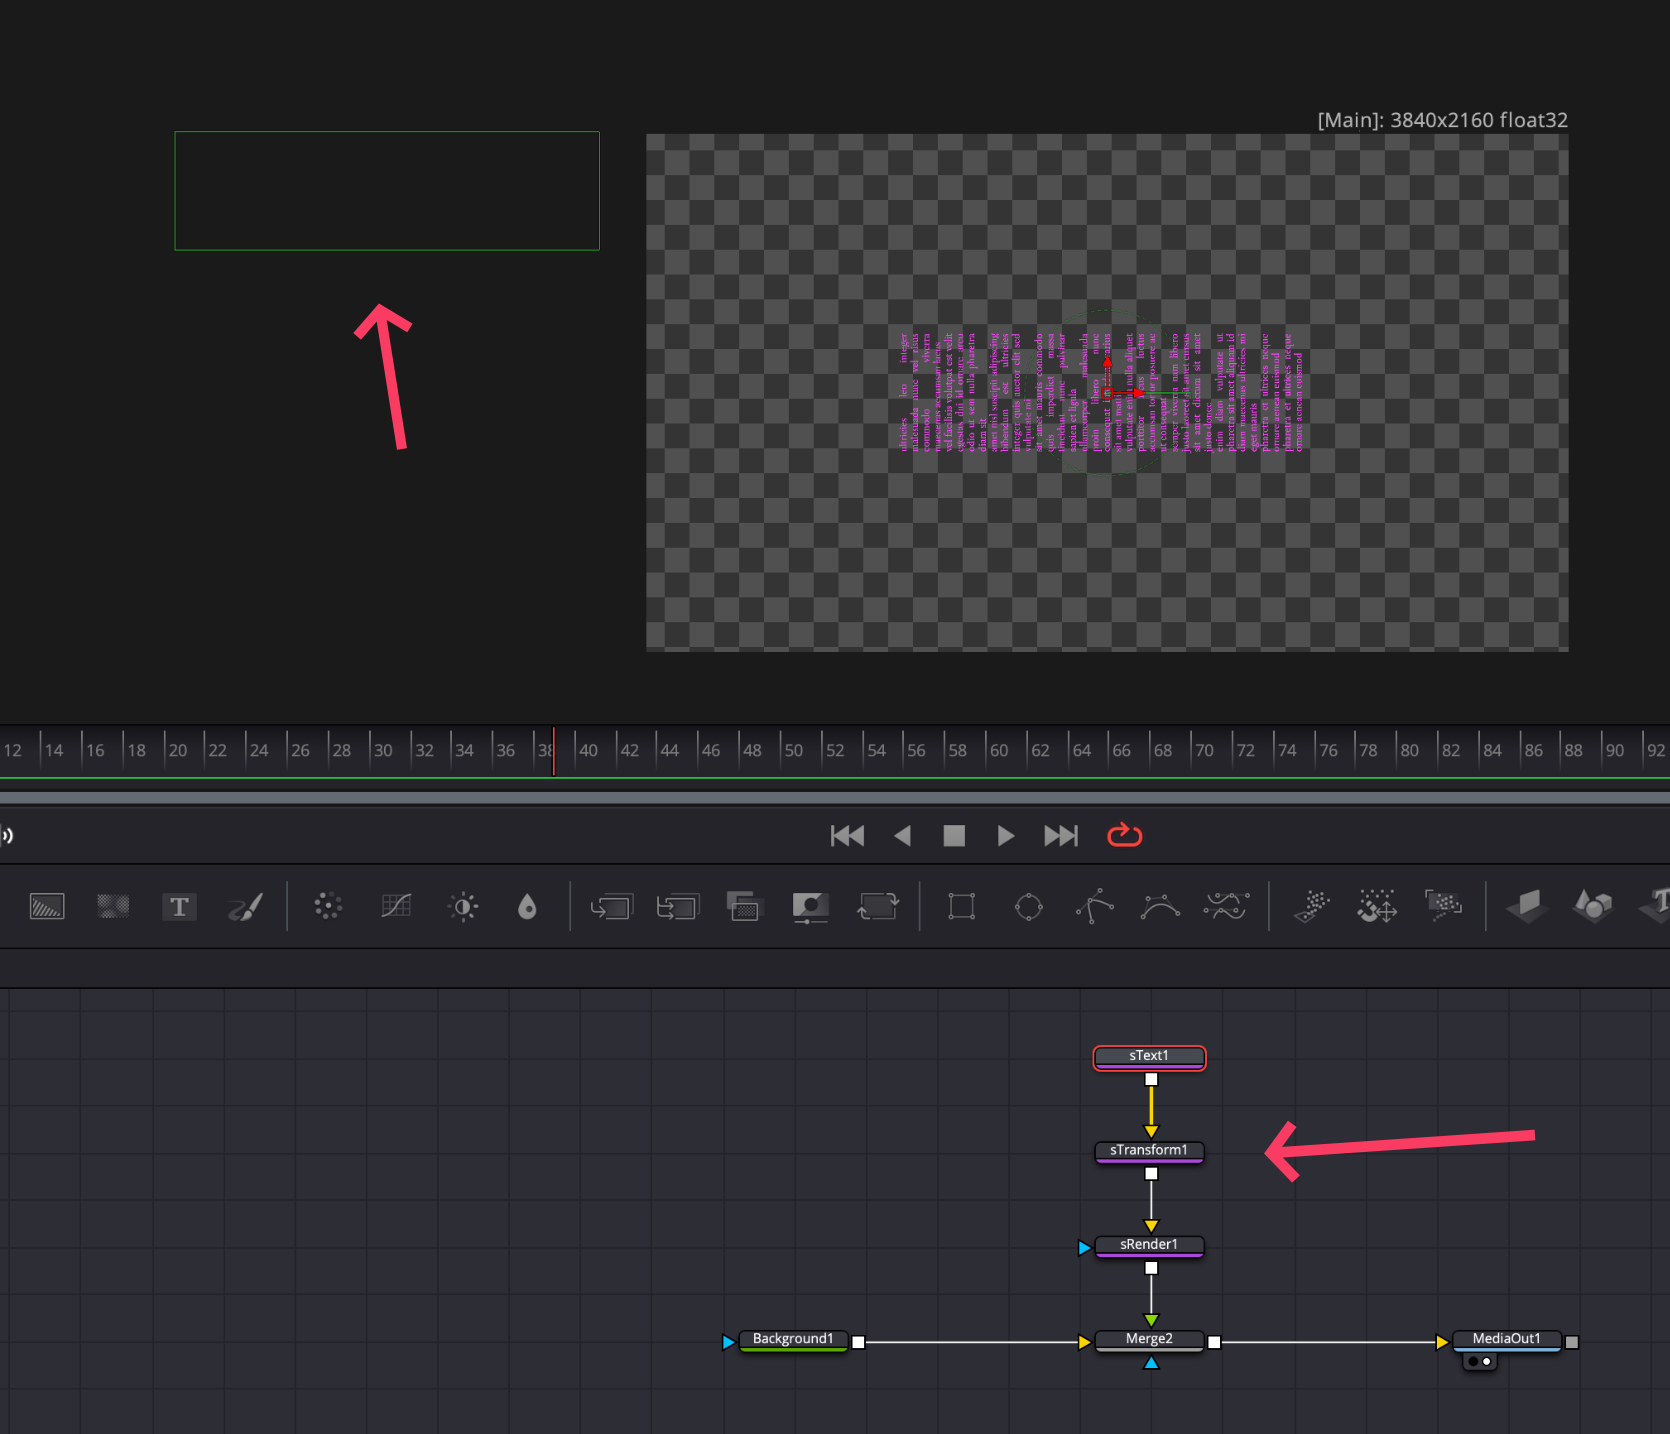Jump to frame 20 on the time ruler

click(178, 750)
